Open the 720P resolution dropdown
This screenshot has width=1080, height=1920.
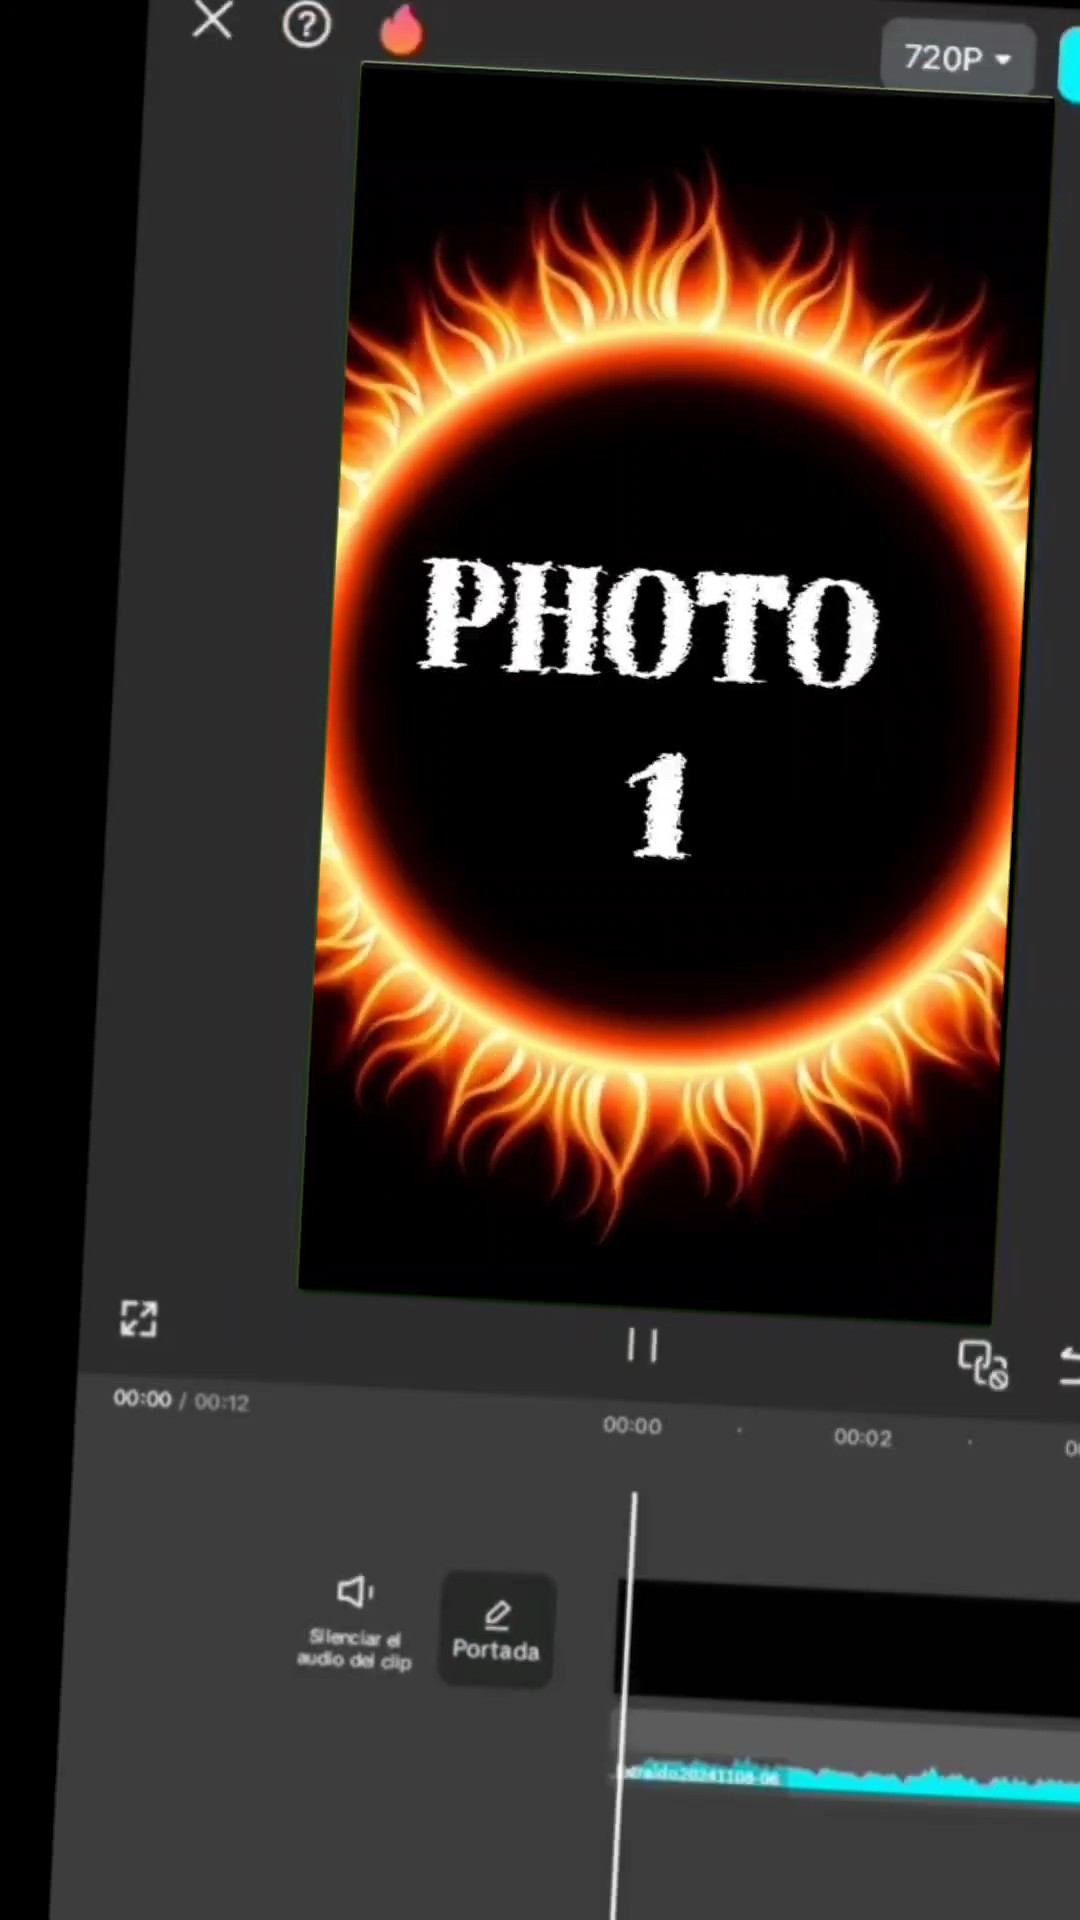tap(957, 58)
